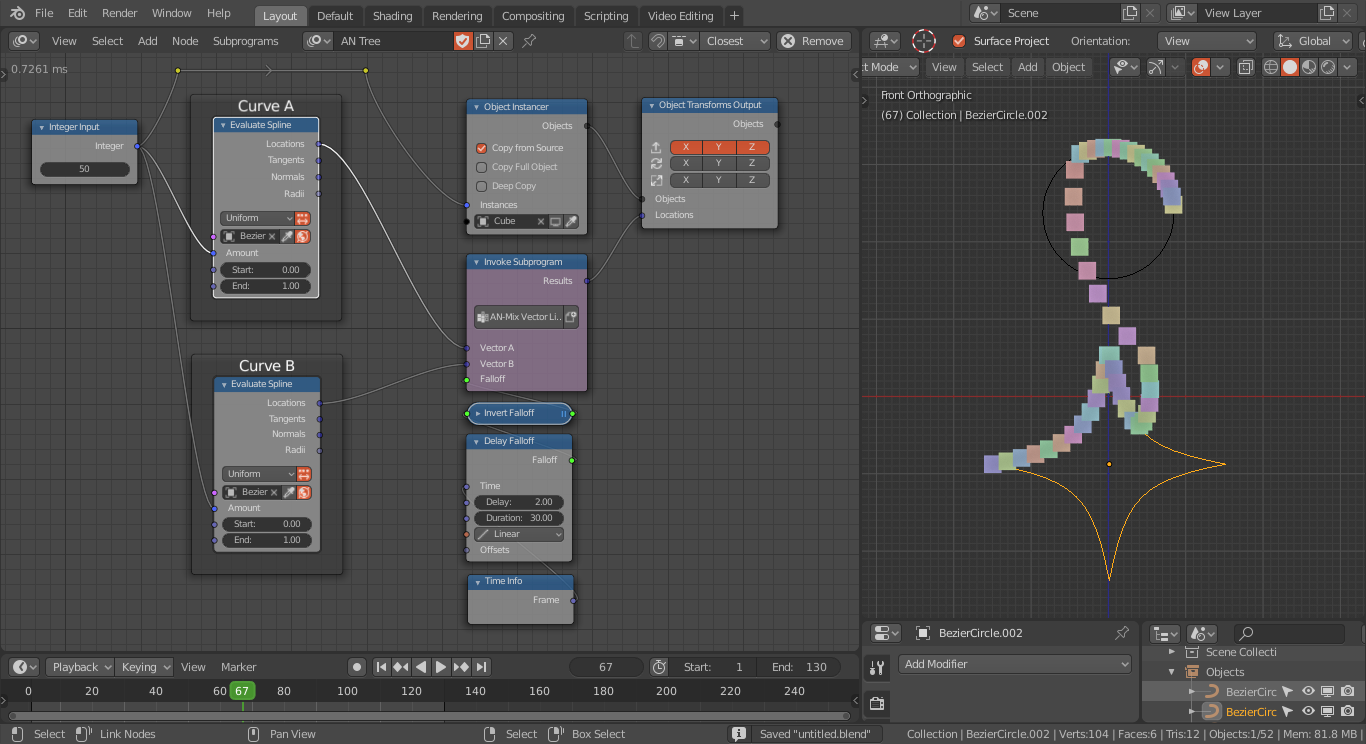Pin the node tree
This screenshot has height=744, width=1366.
pos(529,41)
